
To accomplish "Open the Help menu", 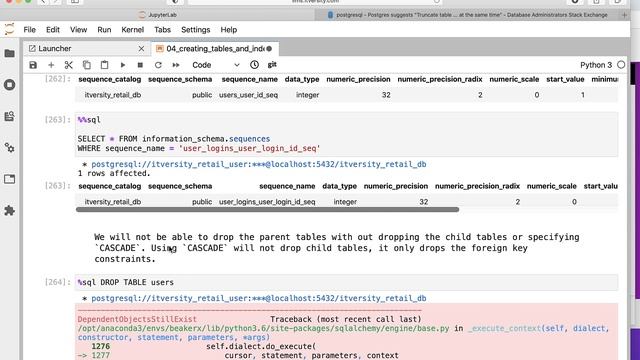I will point(229,30).
